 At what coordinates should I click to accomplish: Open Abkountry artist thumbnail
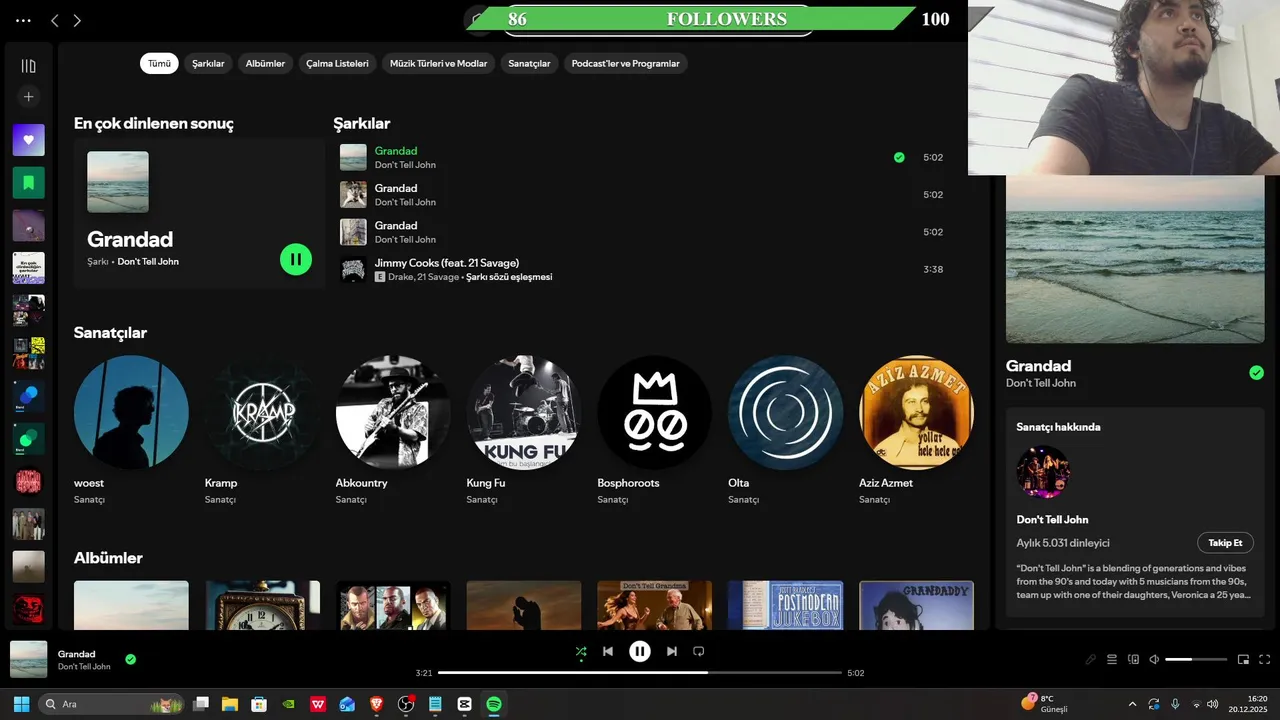(393, 412)
